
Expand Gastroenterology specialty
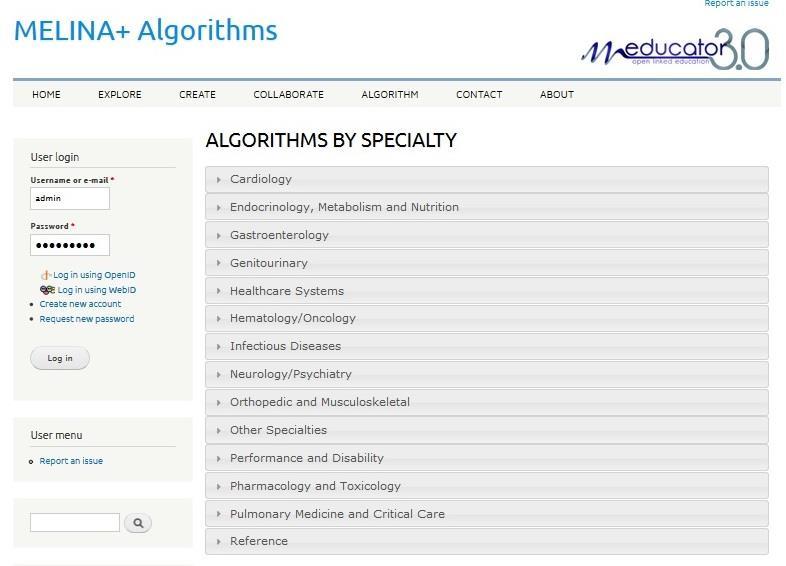pos(486,235)
